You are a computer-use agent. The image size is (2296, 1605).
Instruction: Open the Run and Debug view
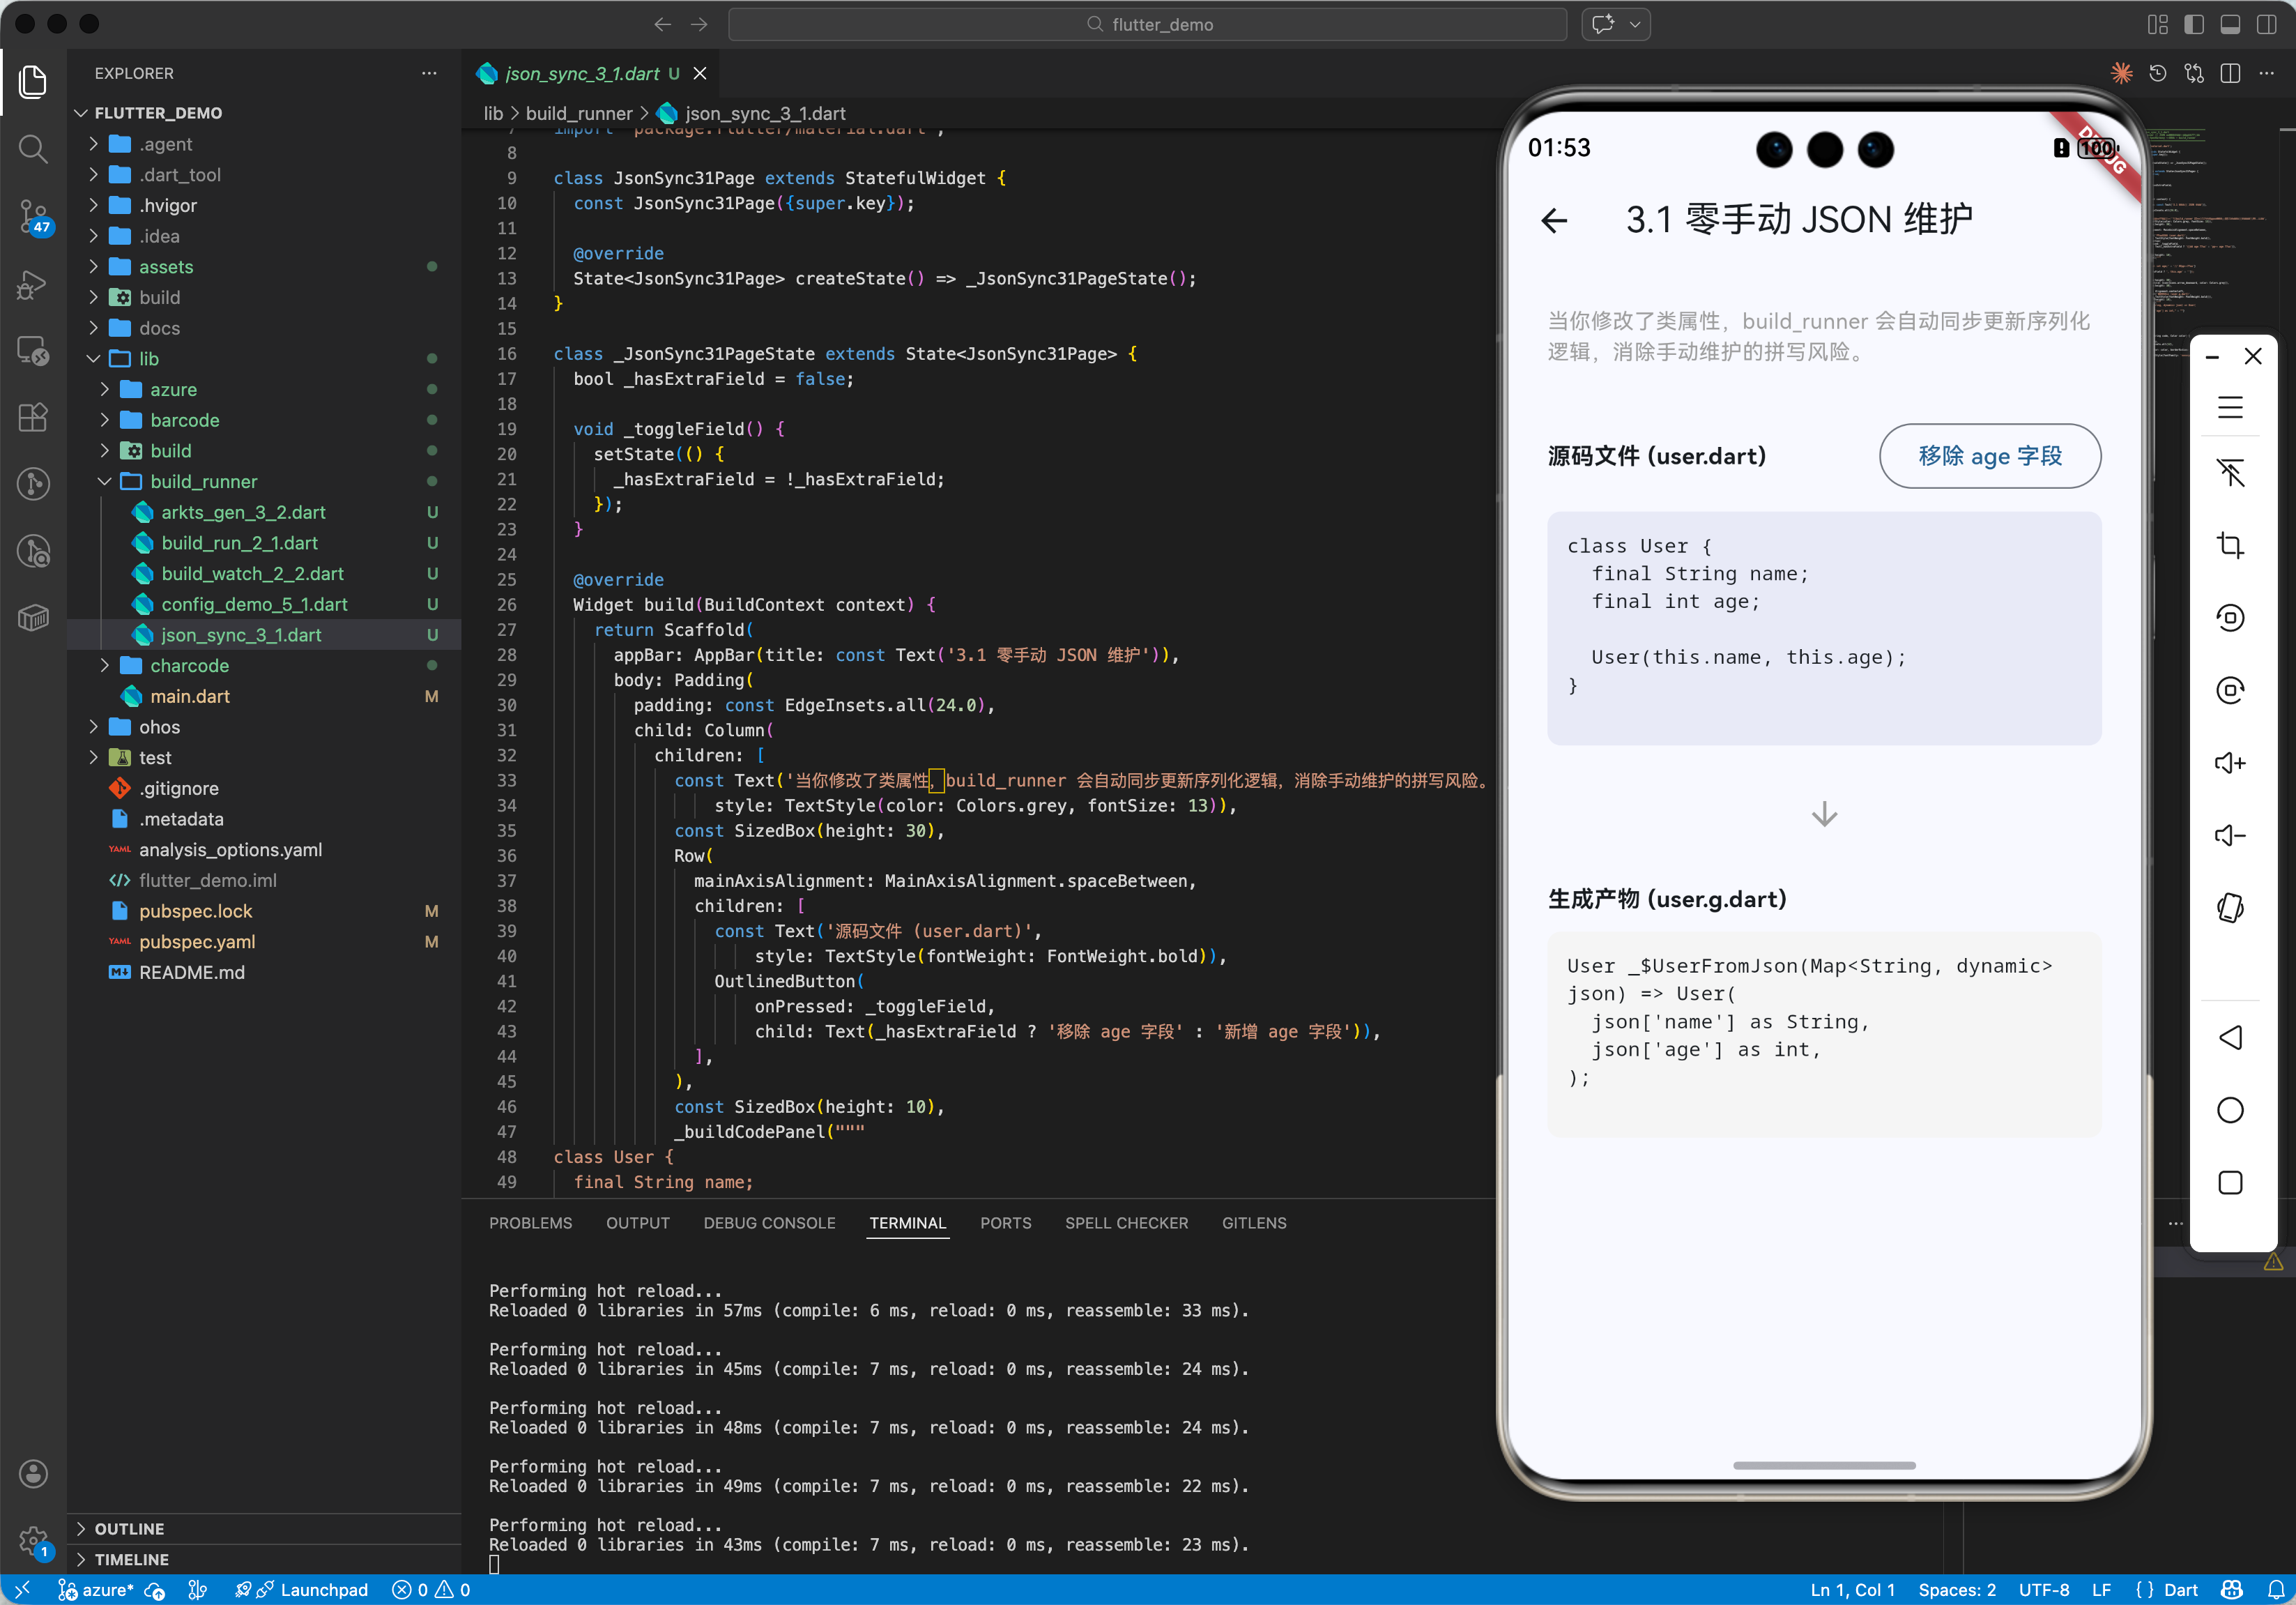(x=33, y=284)
